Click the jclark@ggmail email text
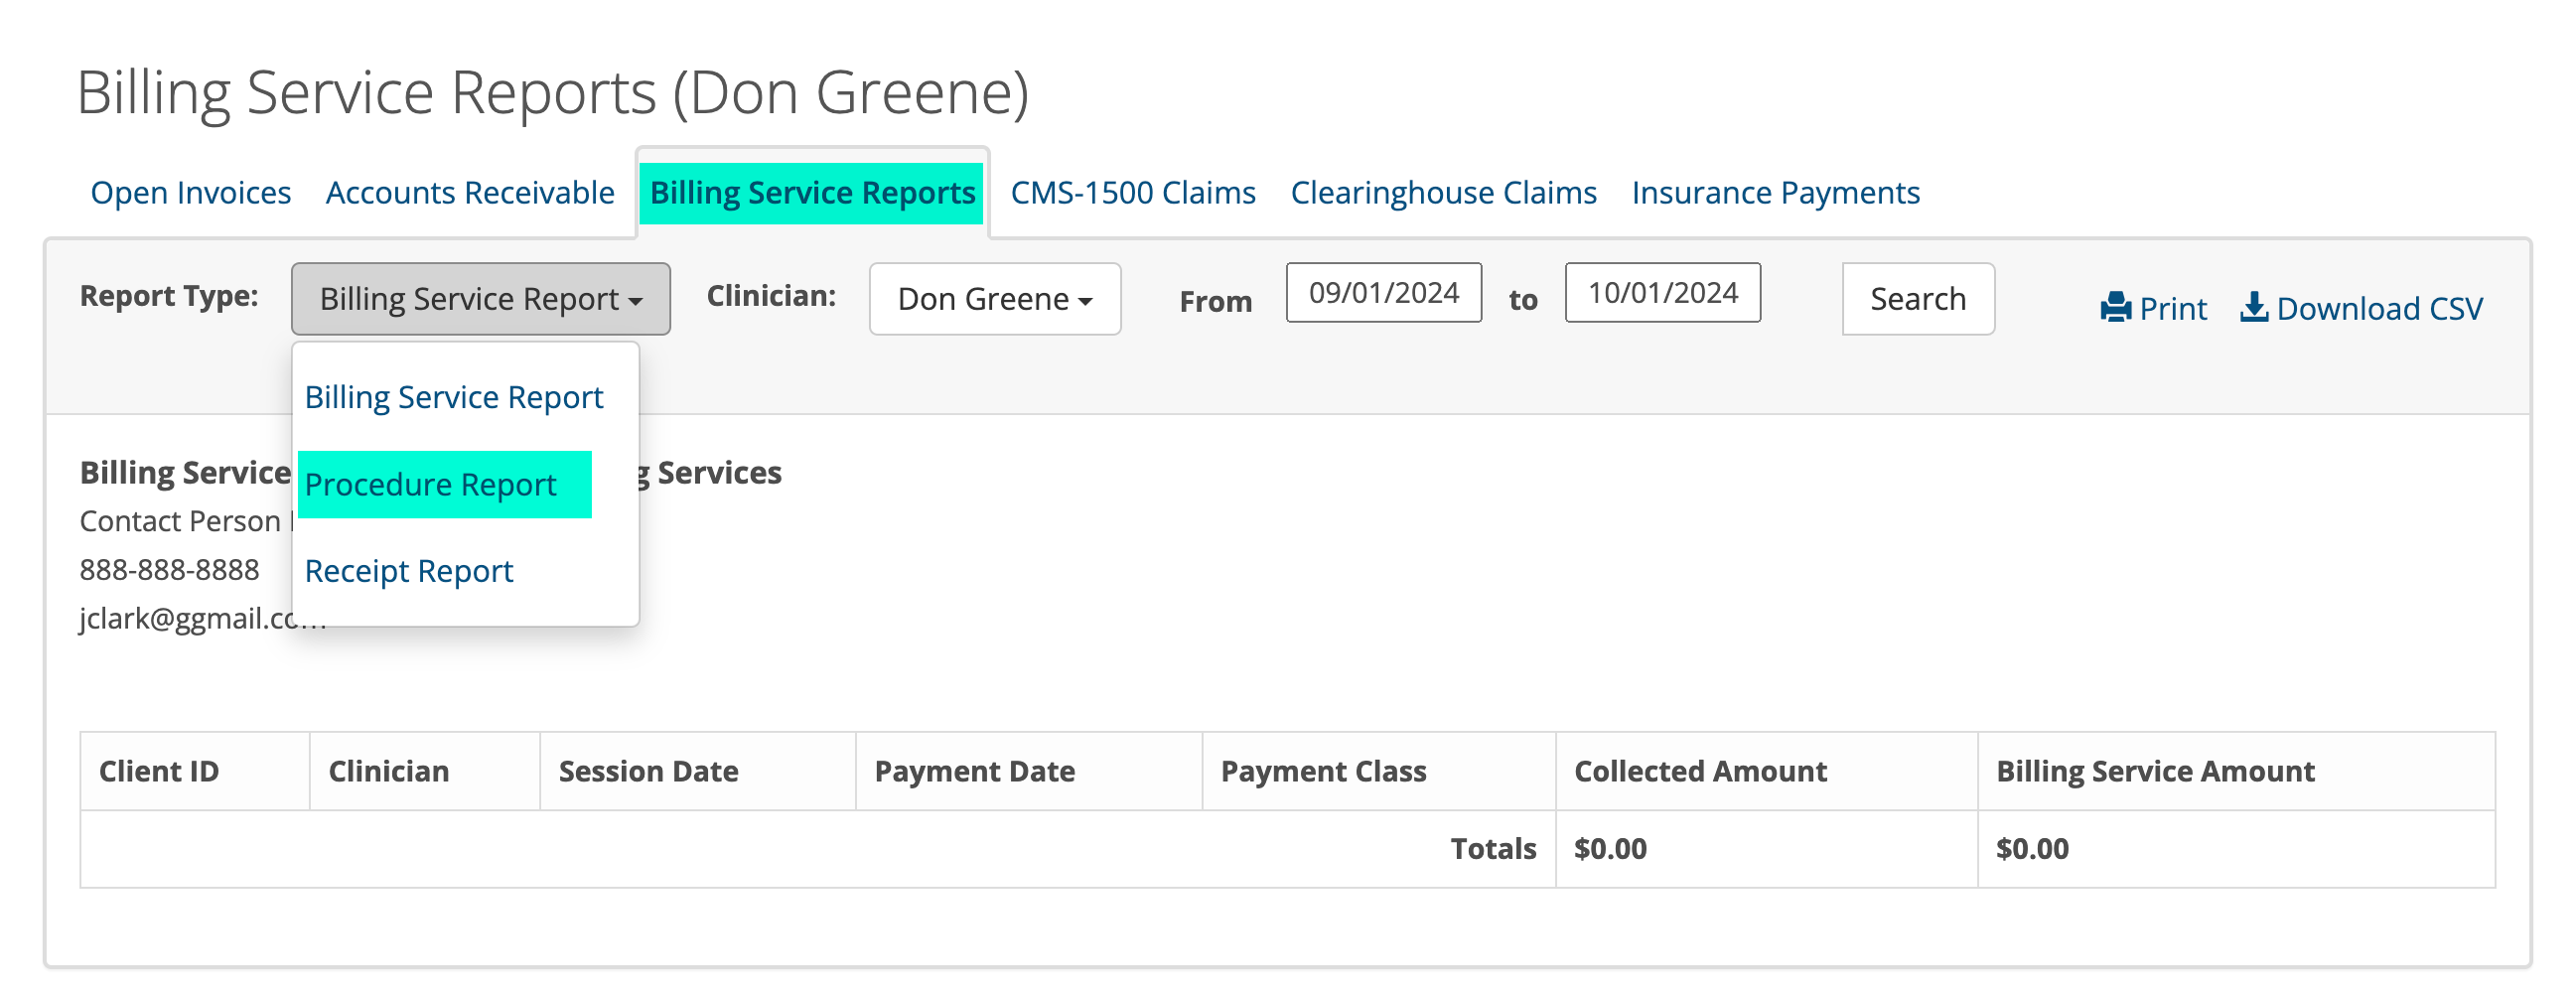The height and width of the screenshot is (995, 2576). click(186, 618)
